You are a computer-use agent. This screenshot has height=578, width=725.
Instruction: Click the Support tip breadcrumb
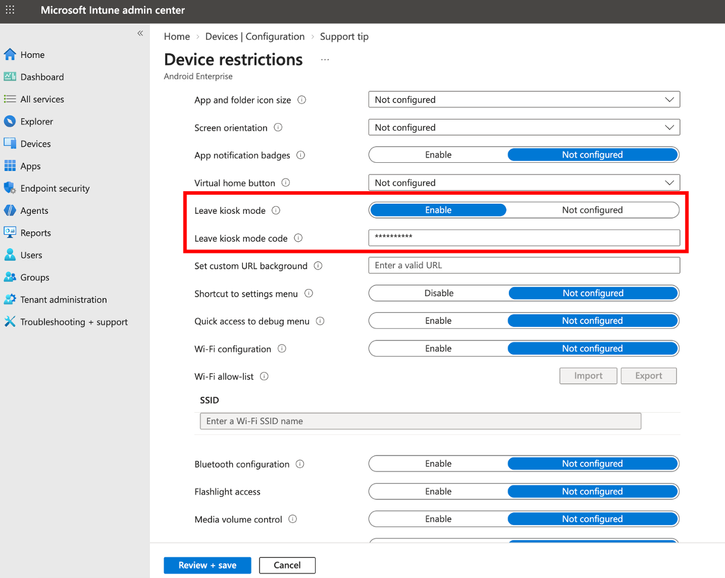[x=344, y=37]
